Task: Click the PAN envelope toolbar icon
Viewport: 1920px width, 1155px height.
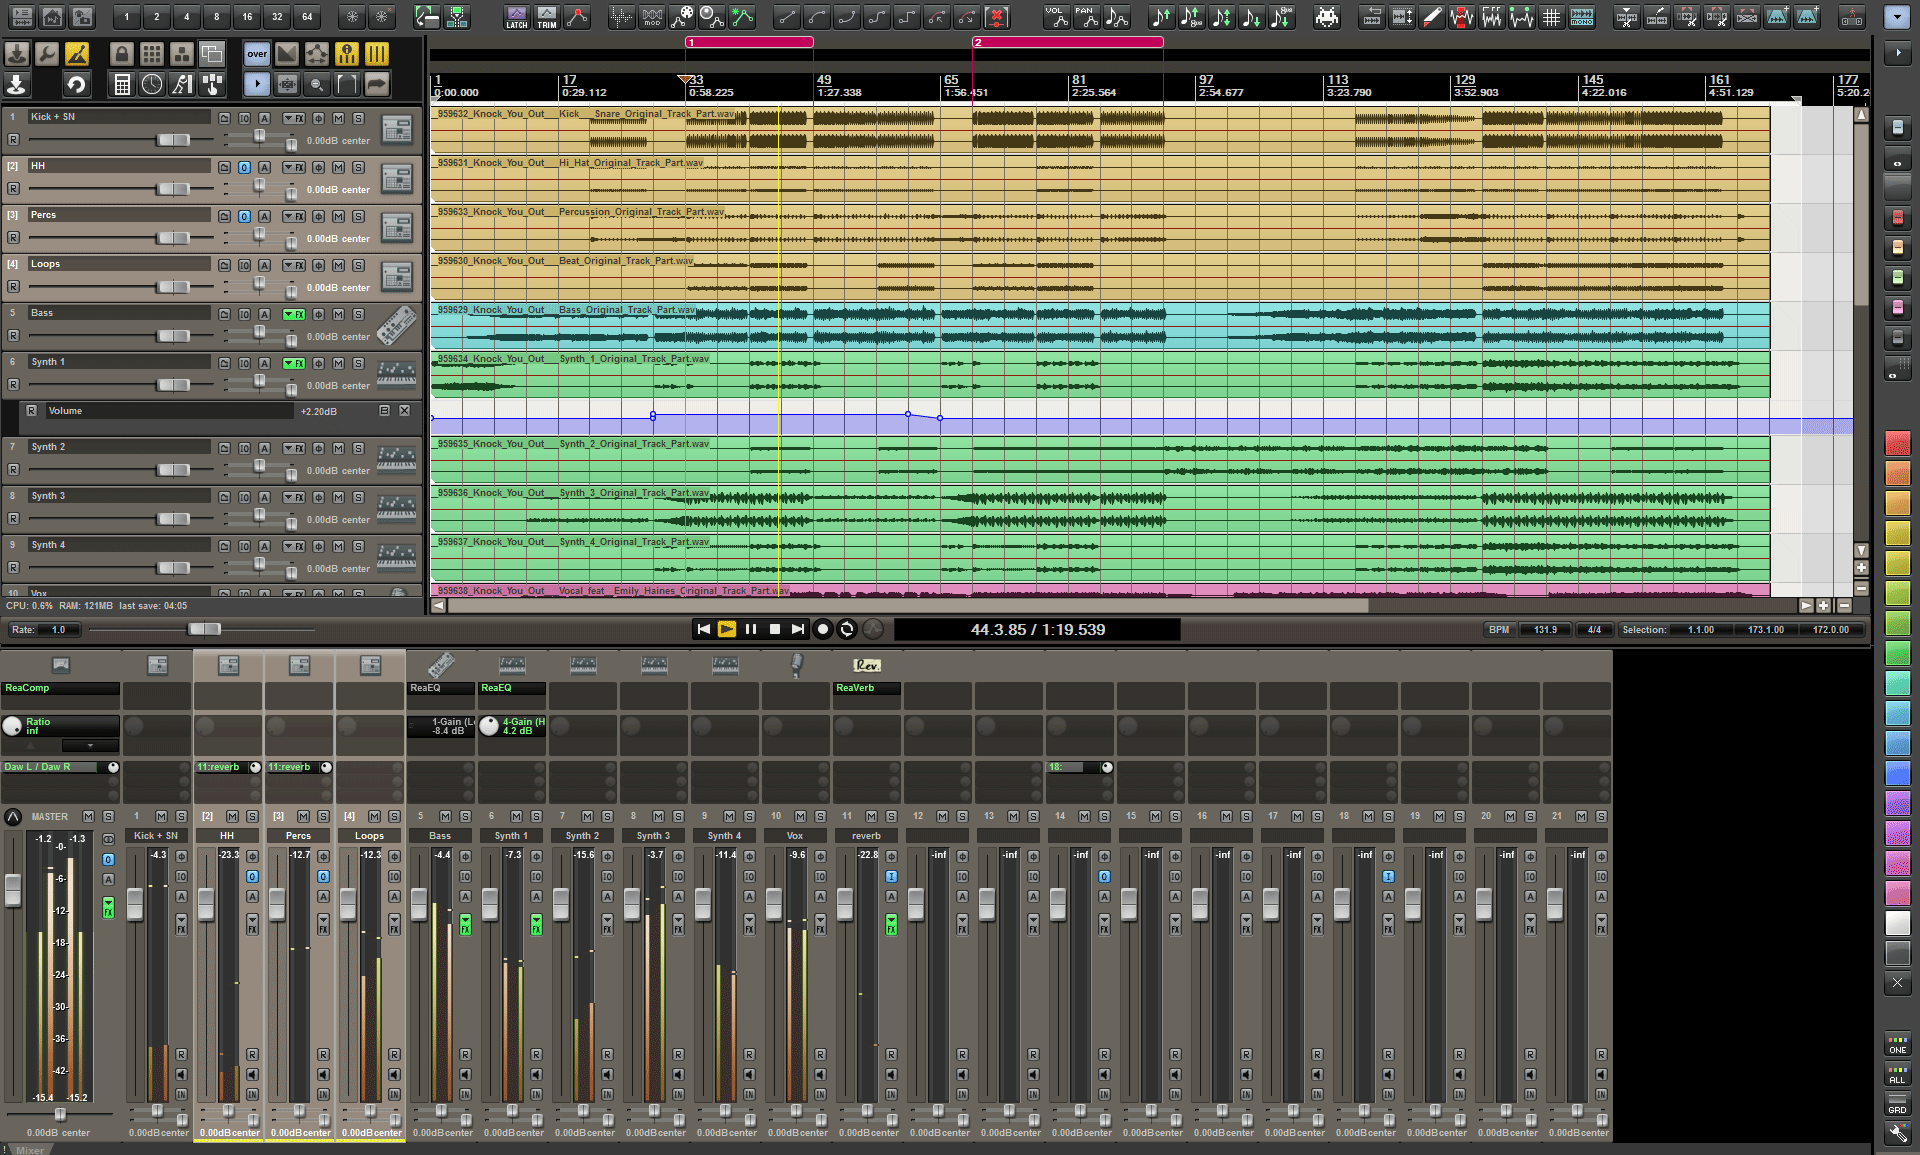Action: point(1086,17)
